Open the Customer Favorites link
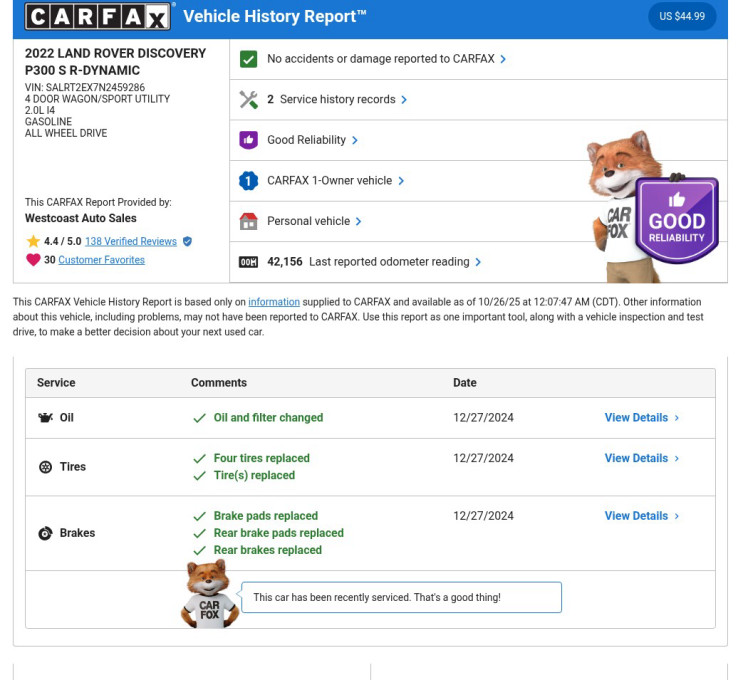The width and height of the screenshot is (743, 680). [x=101, y=260]
